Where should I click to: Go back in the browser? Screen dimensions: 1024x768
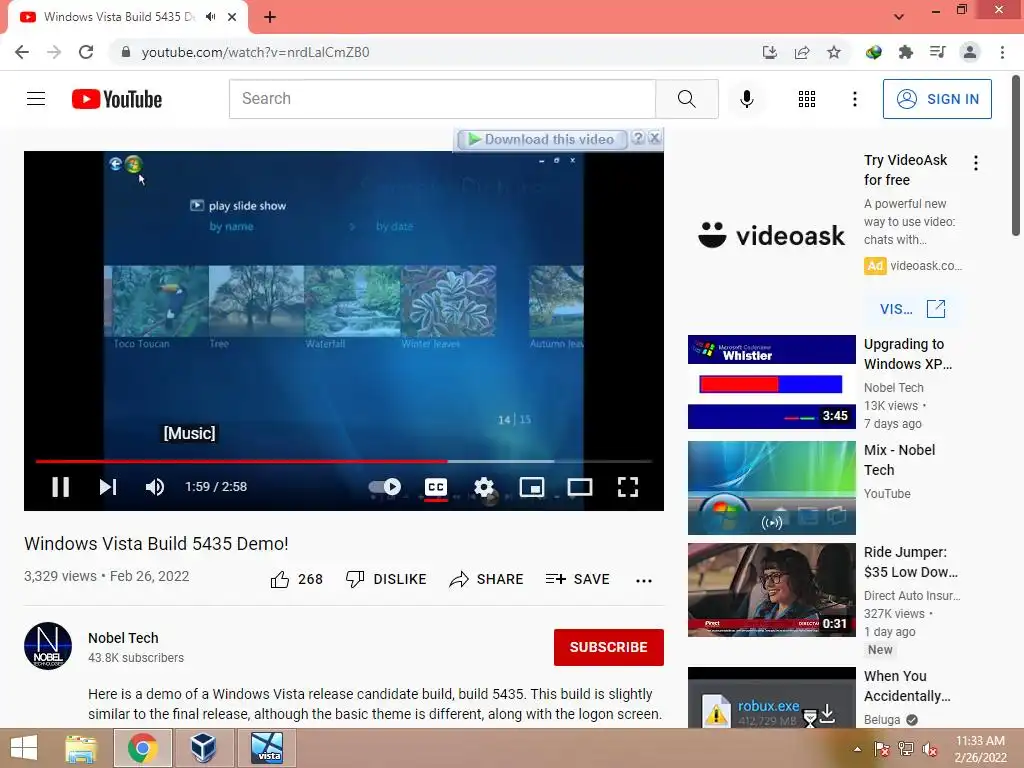pyautogui.click(x=22, y=52)
